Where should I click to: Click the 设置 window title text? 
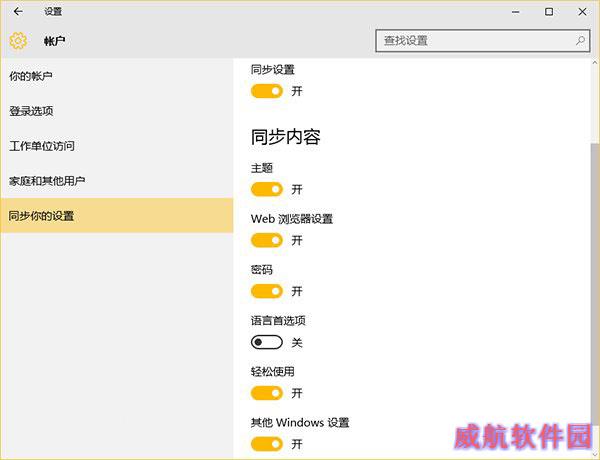[x=53, y=12]
